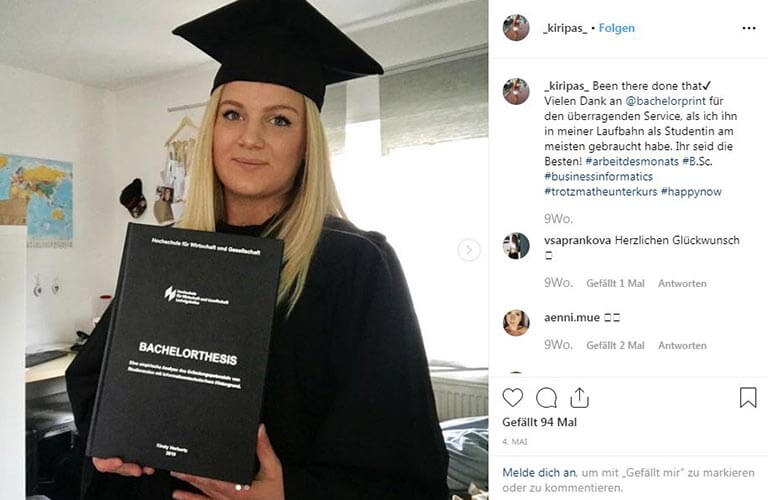Open comments via speech bubble icon
Screen dimensions: 768x500
tap(546, 398)
